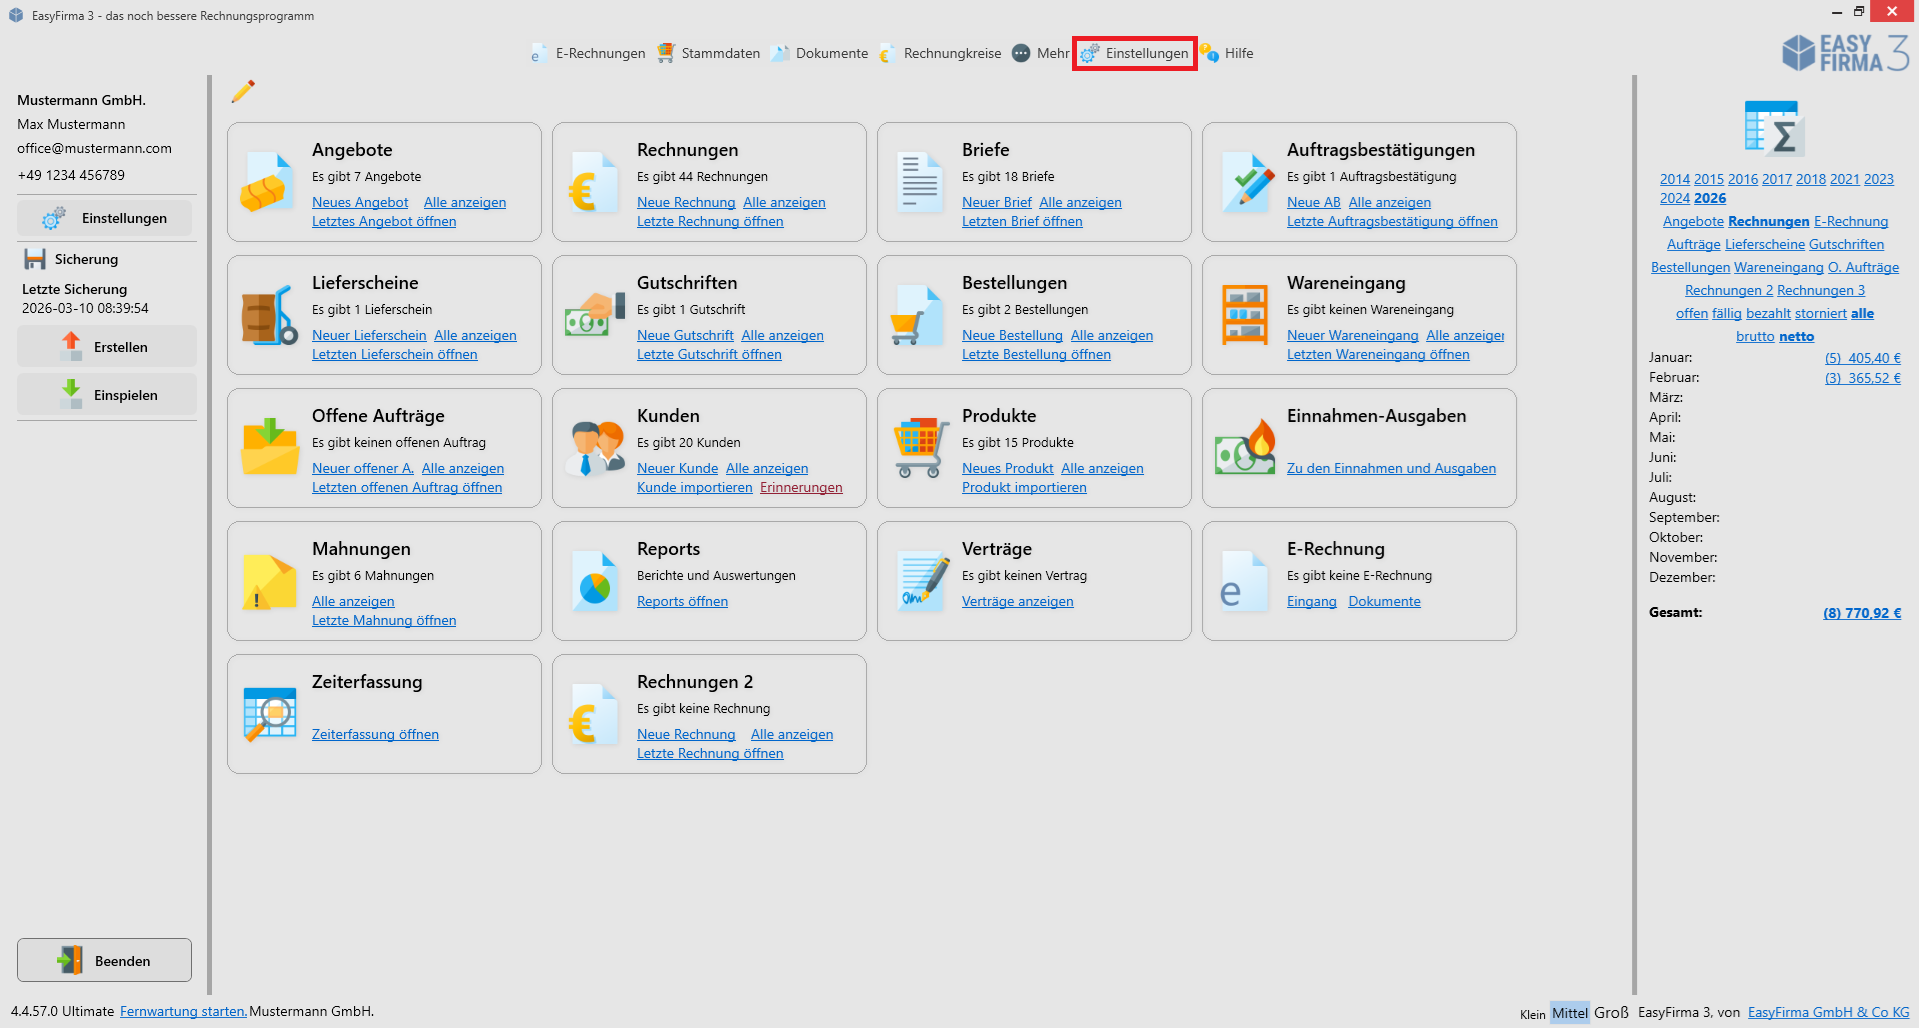
Task: Click the statistics sum table icon
Action: [x=1774, y=128]
